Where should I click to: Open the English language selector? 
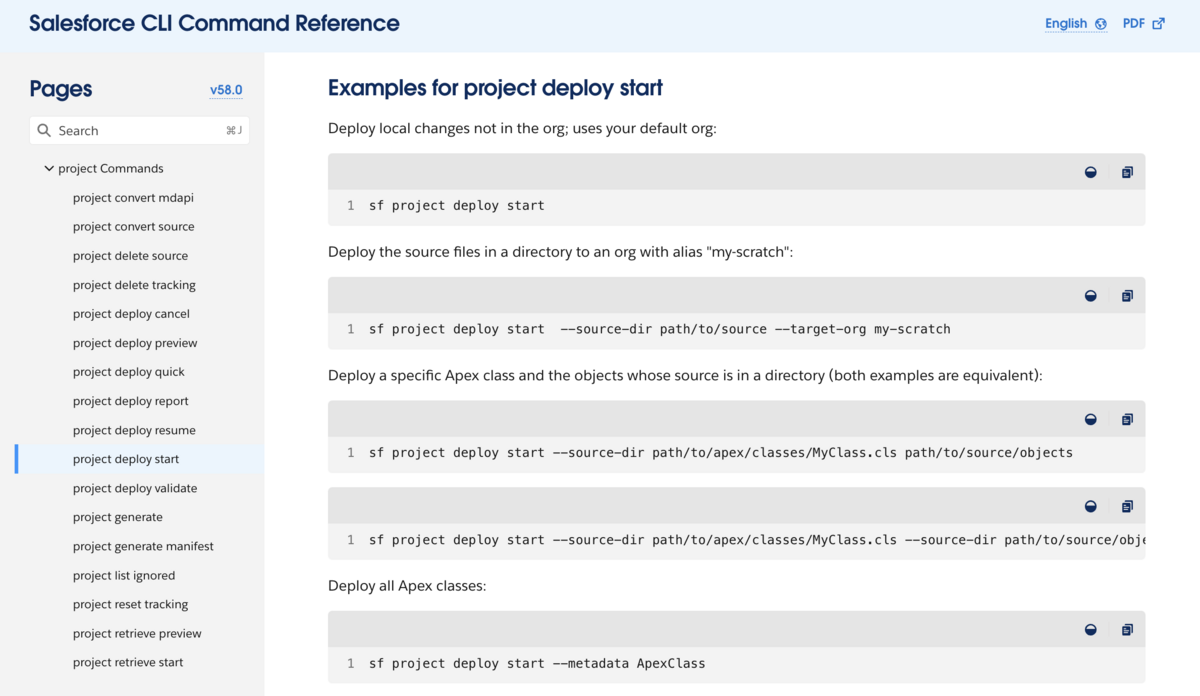point(1067,22)
